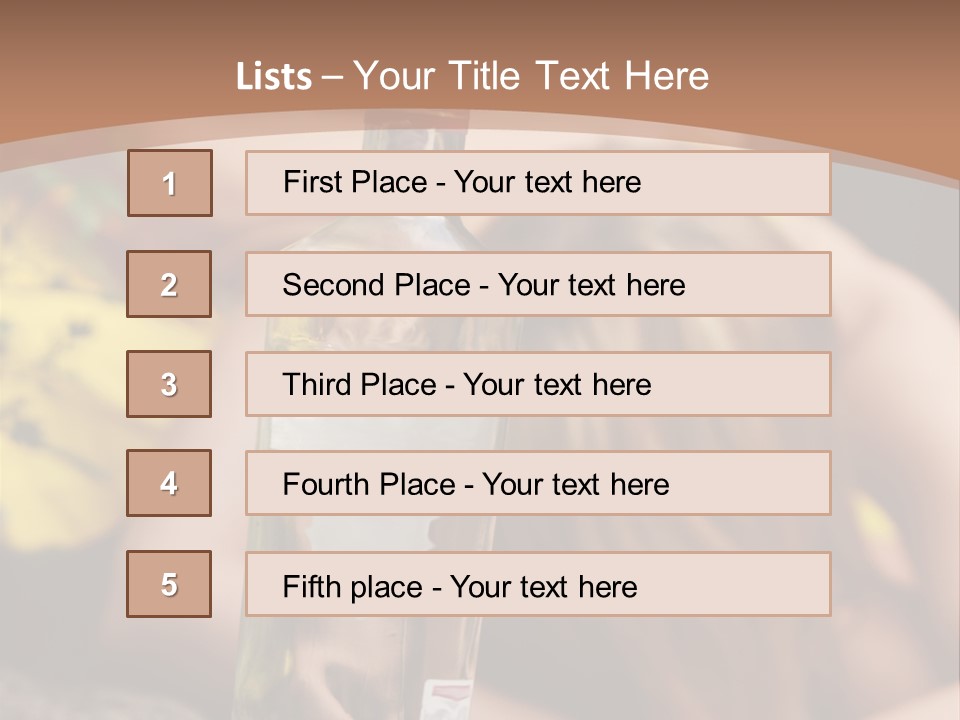Select the Third Place text box
Screen dimensions: 960x720
538,384
